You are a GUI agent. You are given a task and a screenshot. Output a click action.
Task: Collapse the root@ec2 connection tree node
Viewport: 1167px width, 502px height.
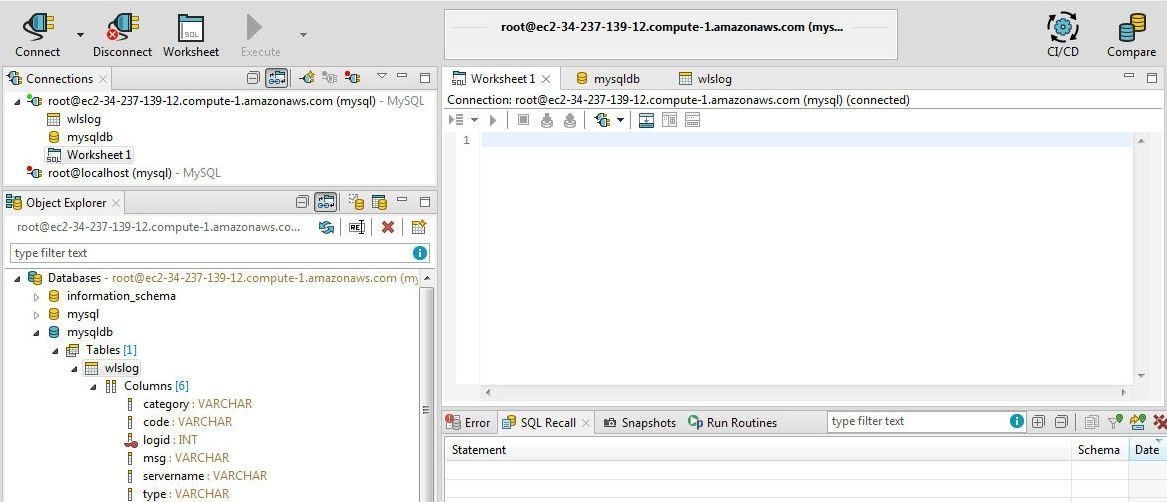pyautogui.click(x=17, y=101)
